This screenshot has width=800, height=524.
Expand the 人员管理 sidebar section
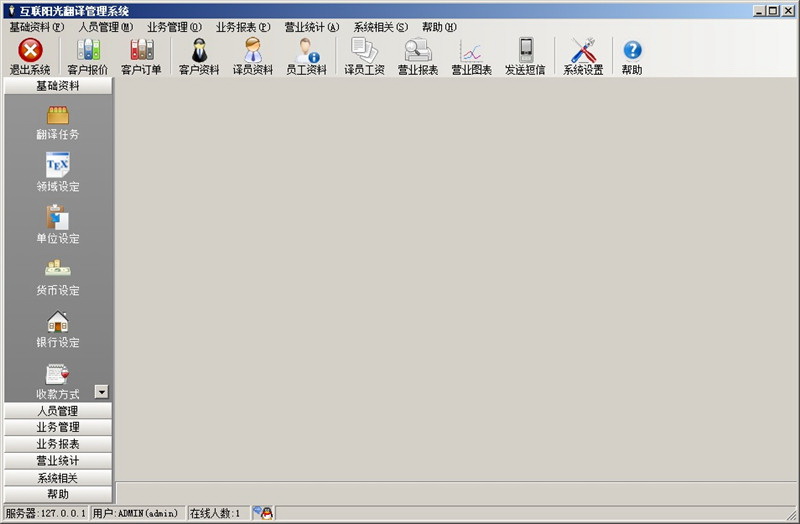58,410
